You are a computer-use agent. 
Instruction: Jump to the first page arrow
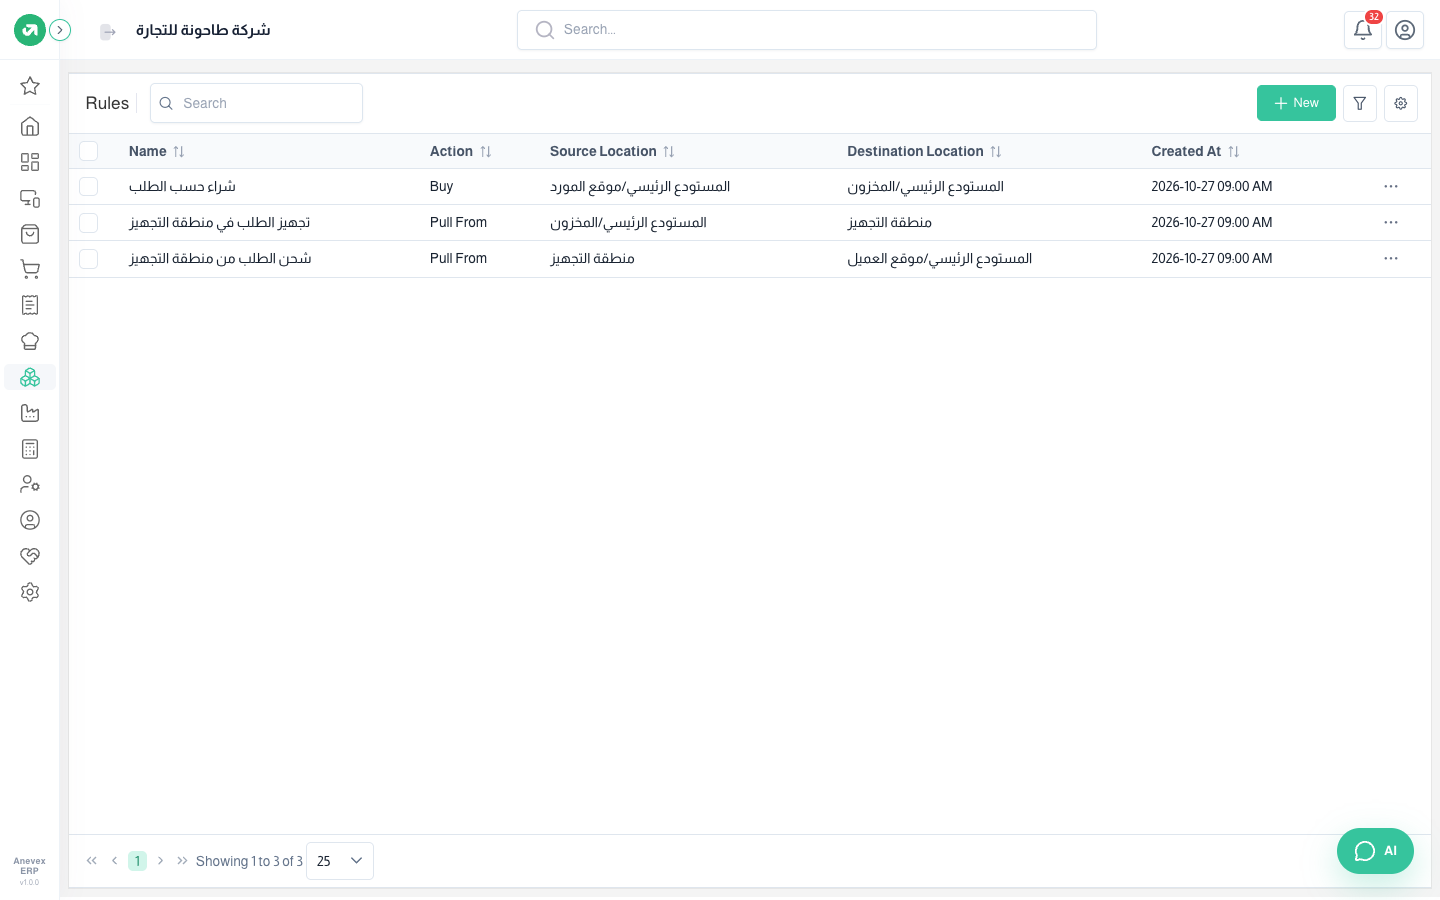[92, 861]
